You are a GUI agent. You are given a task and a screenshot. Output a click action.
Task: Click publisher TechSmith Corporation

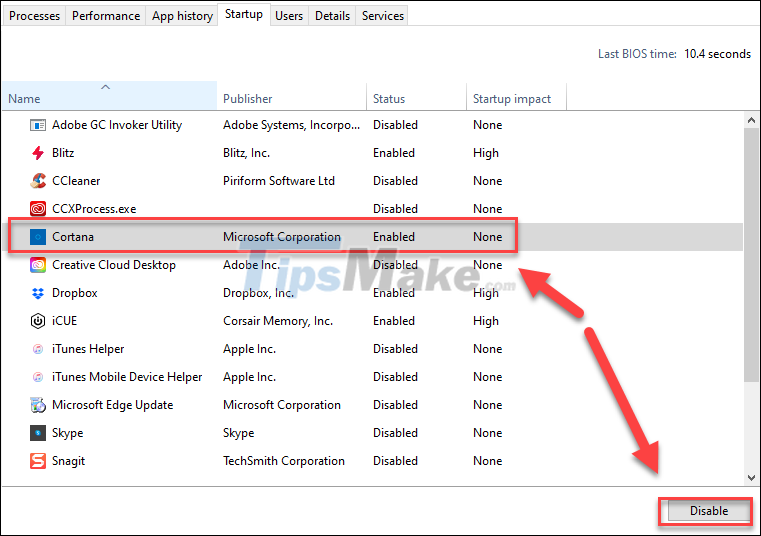point(283,461)
